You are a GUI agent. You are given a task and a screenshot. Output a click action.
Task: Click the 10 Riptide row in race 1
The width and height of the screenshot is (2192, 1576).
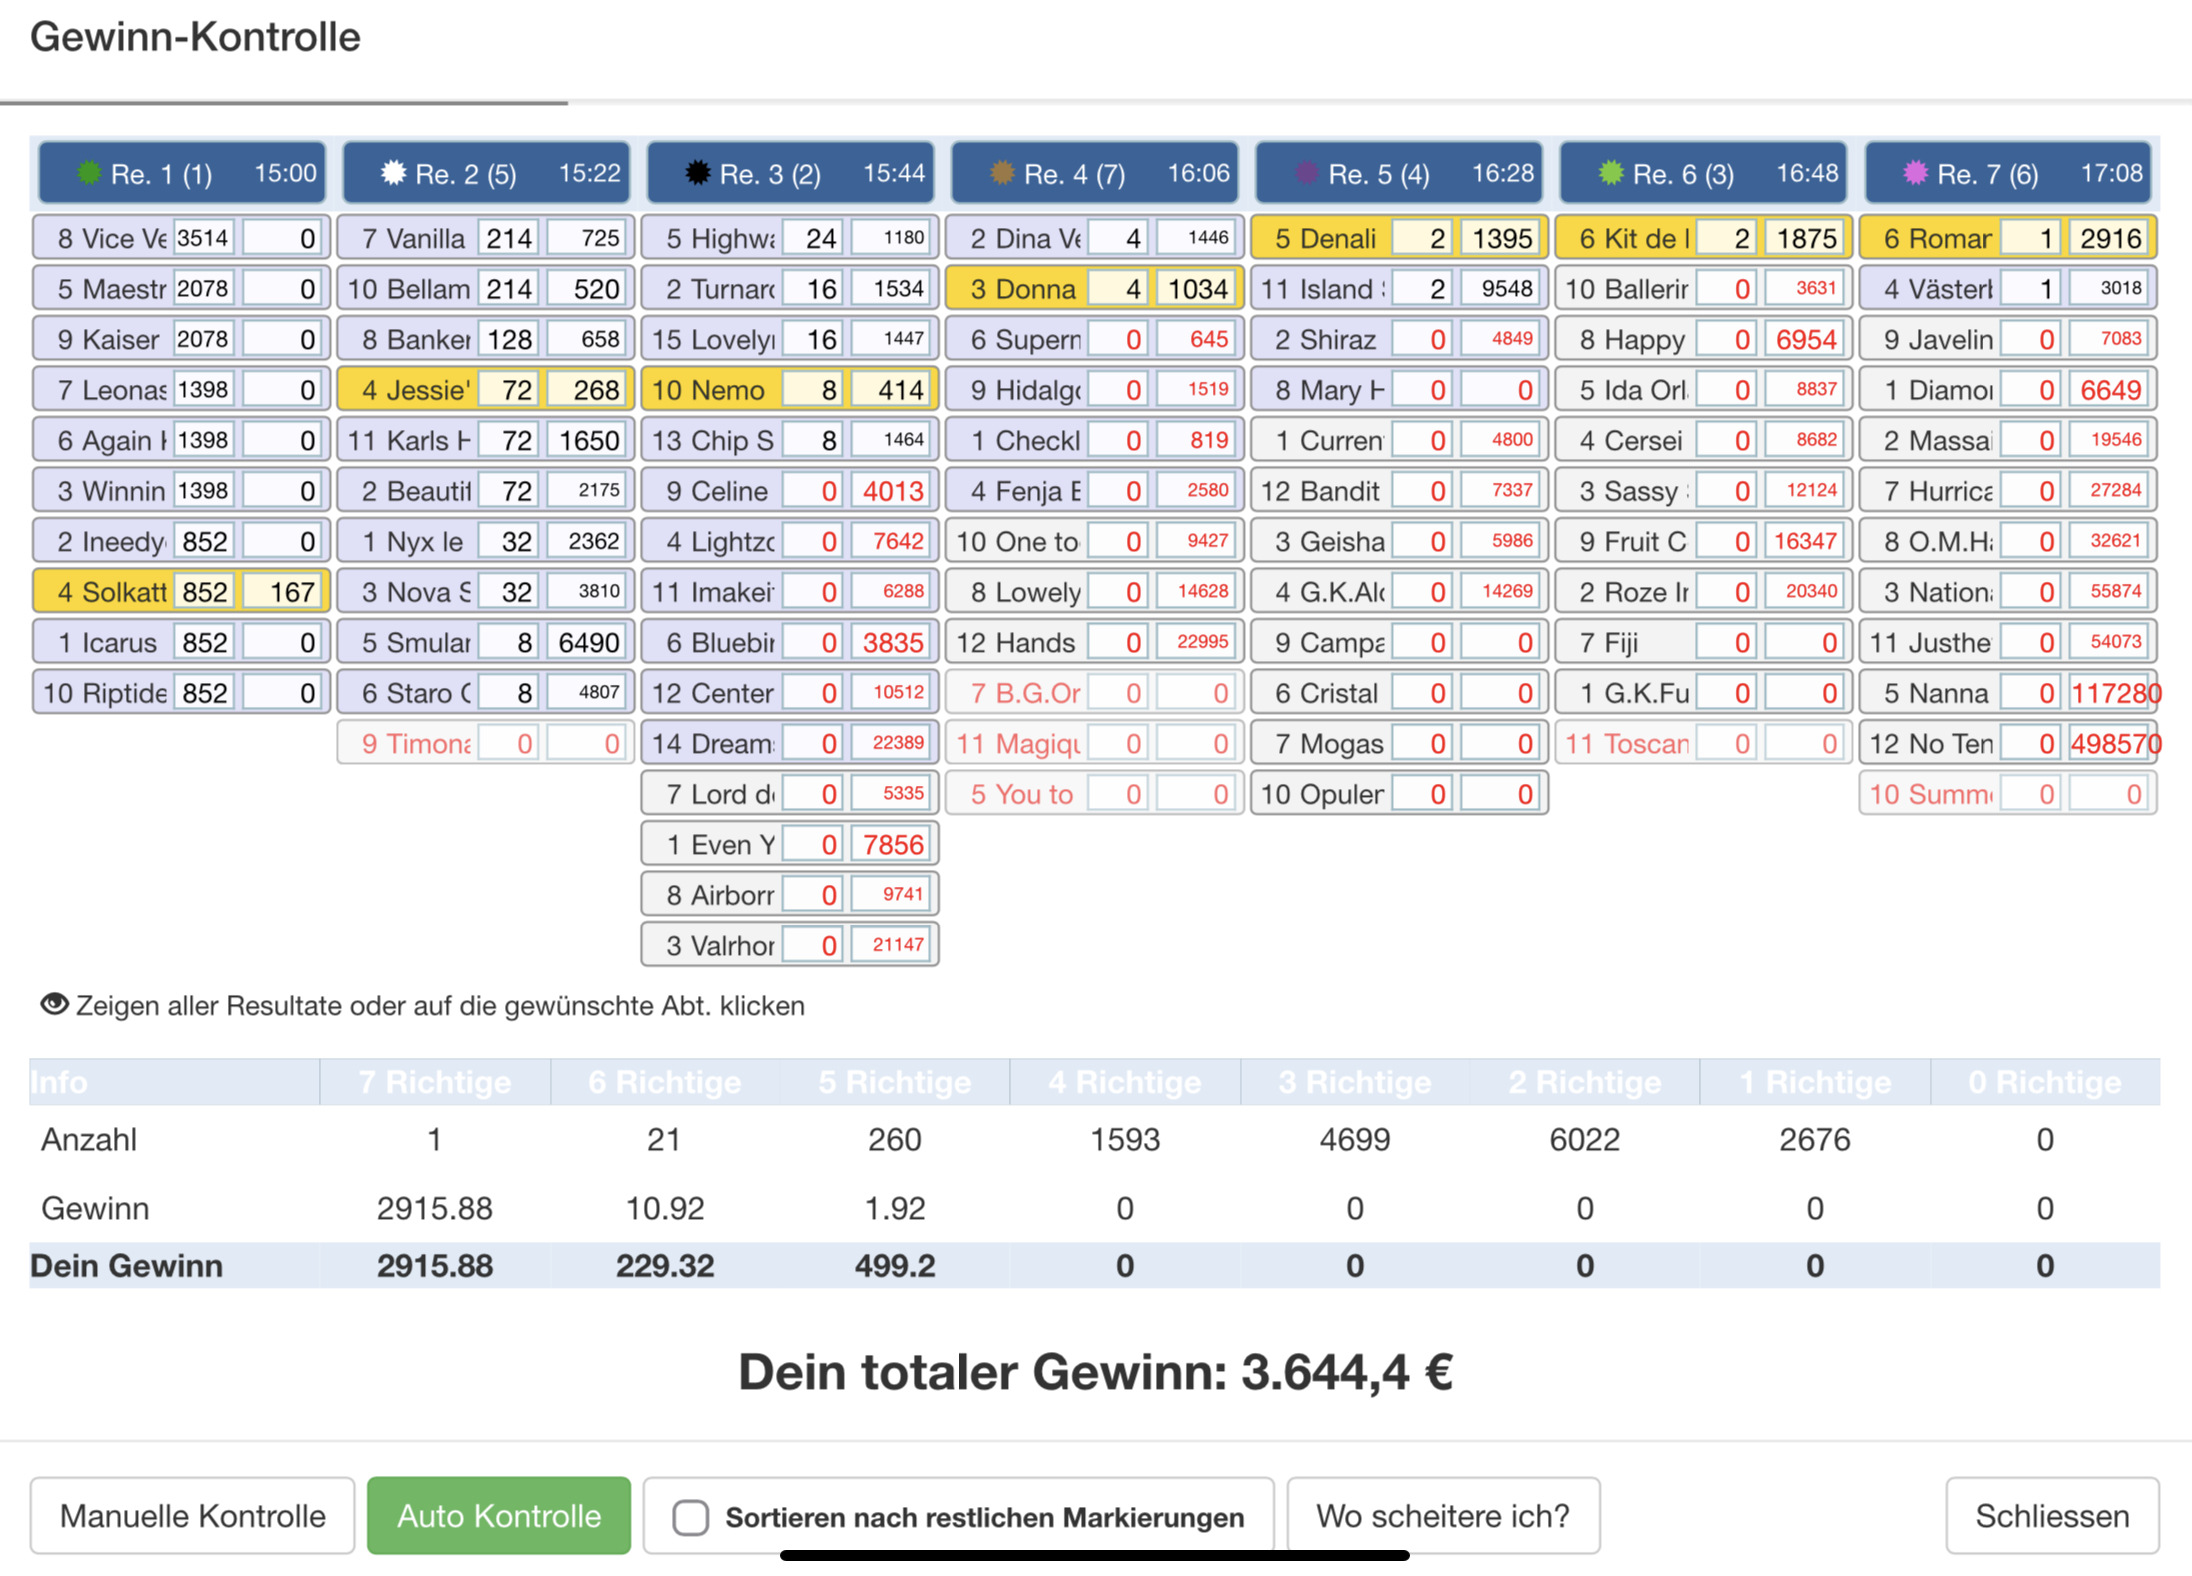point(181,693)
